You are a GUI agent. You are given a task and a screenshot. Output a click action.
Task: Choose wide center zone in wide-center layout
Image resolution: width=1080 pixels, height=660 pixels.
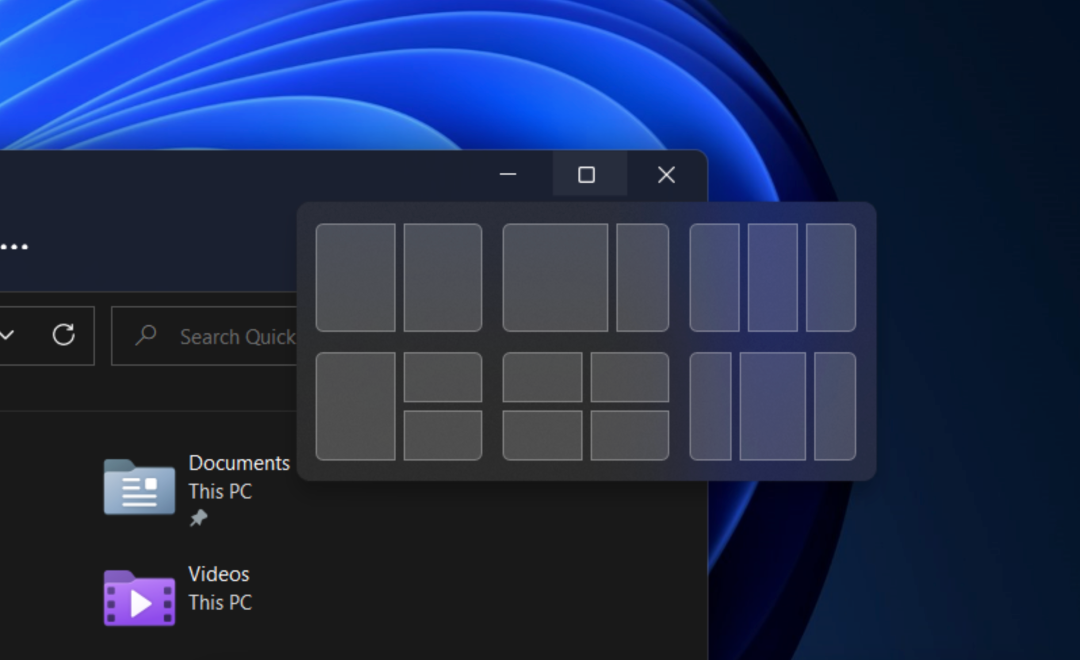pos(773,406)
